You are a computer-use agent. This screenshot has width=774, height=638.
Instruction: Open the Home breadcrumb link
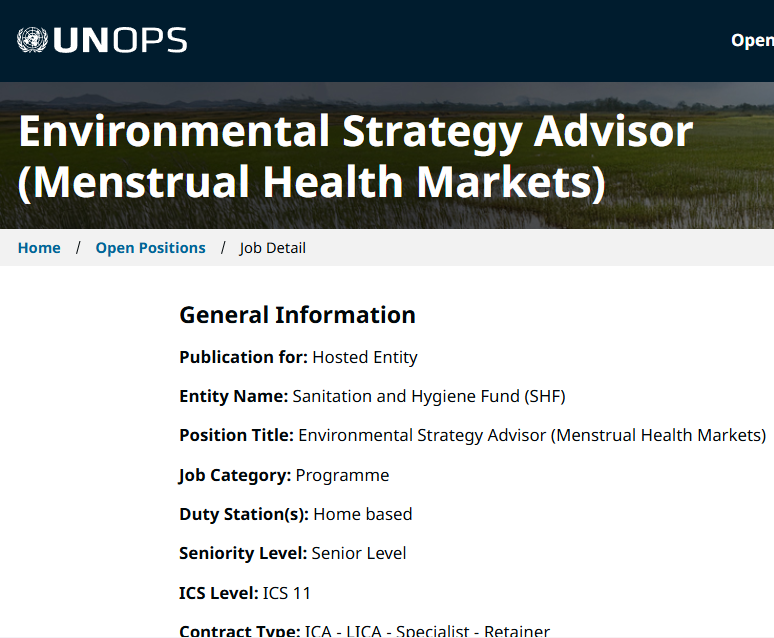tap(39, 248)
